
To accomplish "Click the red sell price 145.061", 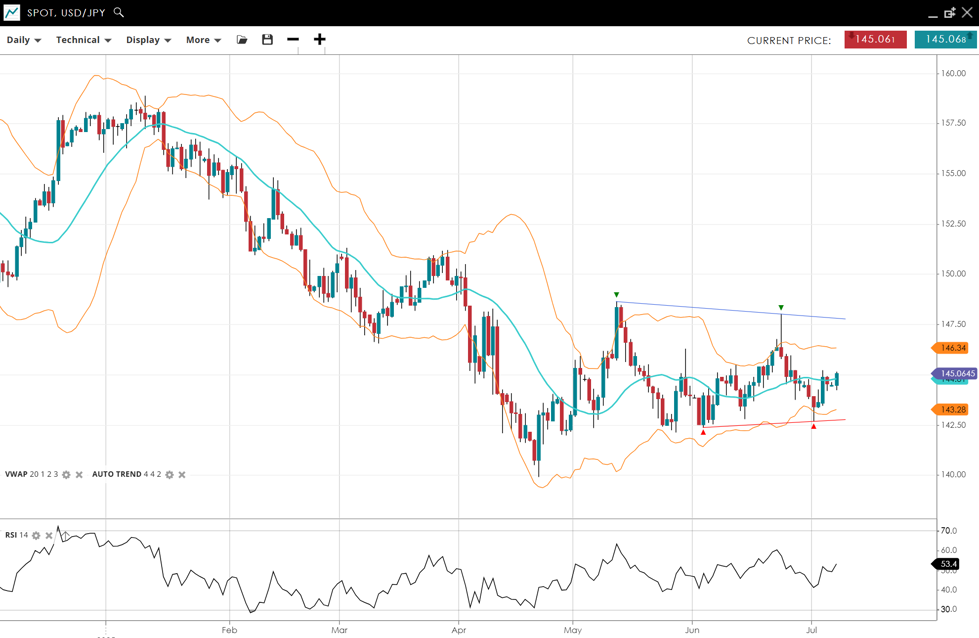I will (x=875, y=40).
